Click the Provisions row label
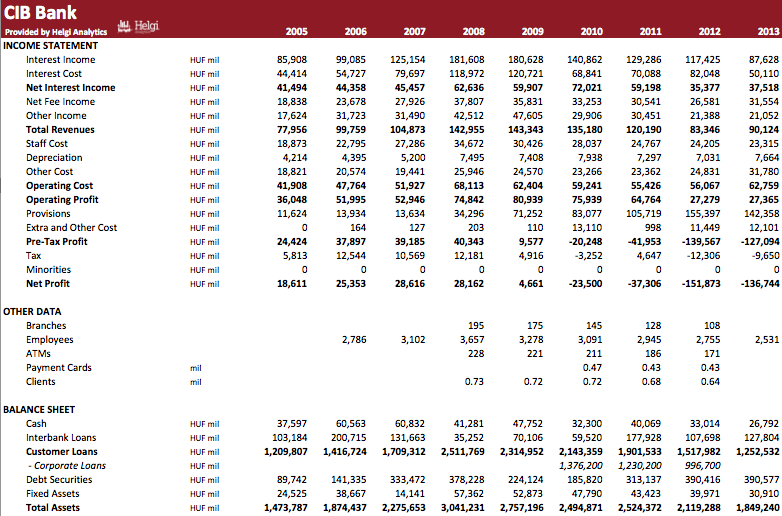 tap(48, 213)
